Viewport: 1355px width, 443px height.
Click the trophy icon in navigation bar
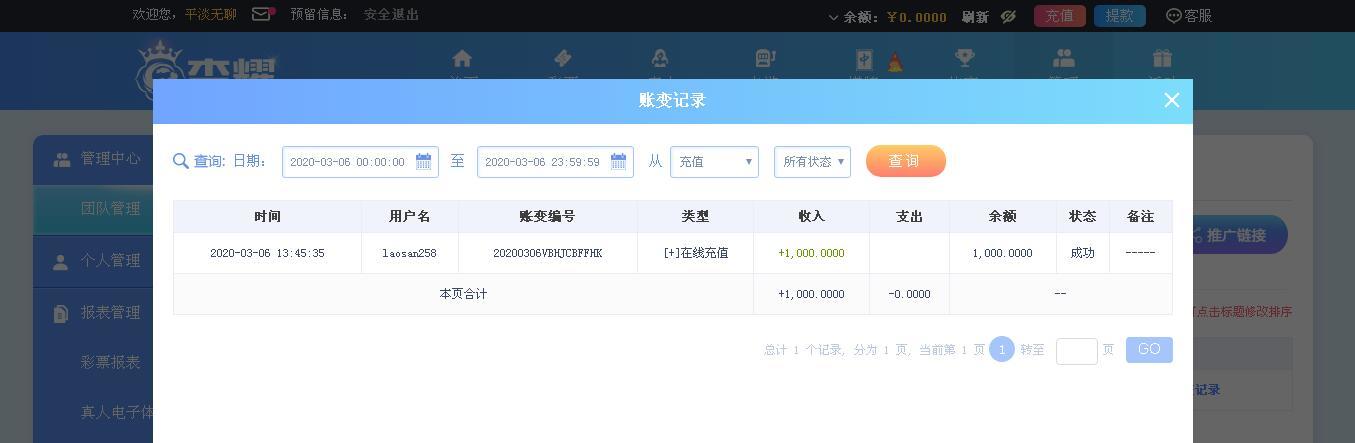pos(964,58)
